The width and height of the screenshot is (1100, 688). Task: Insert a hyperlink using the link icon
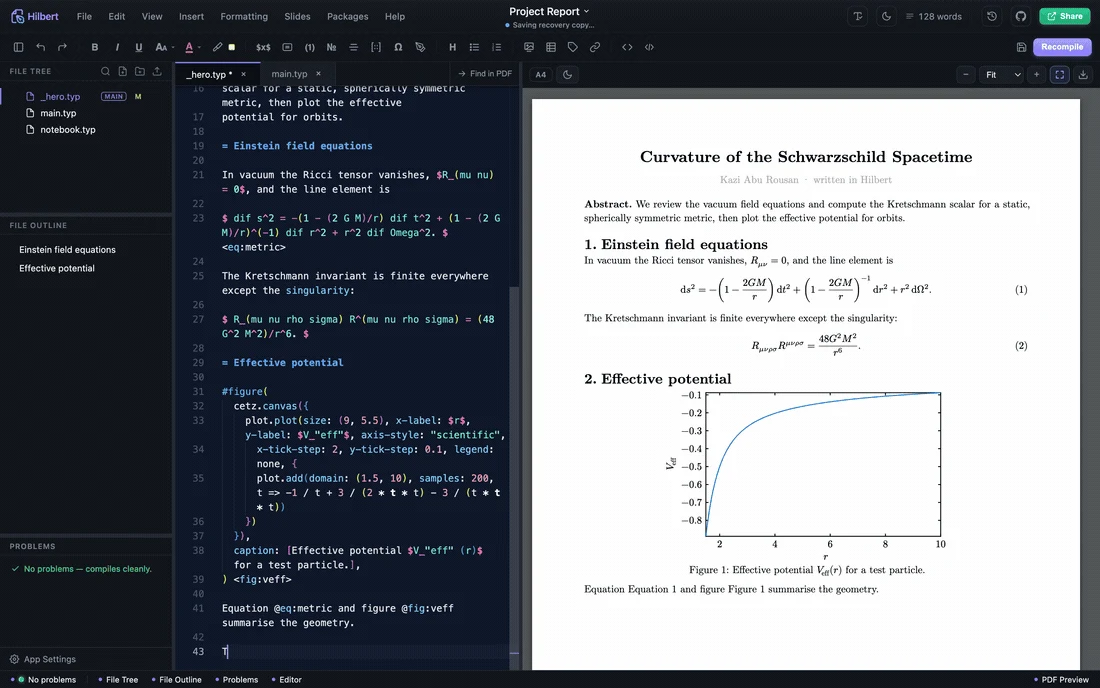595,47
